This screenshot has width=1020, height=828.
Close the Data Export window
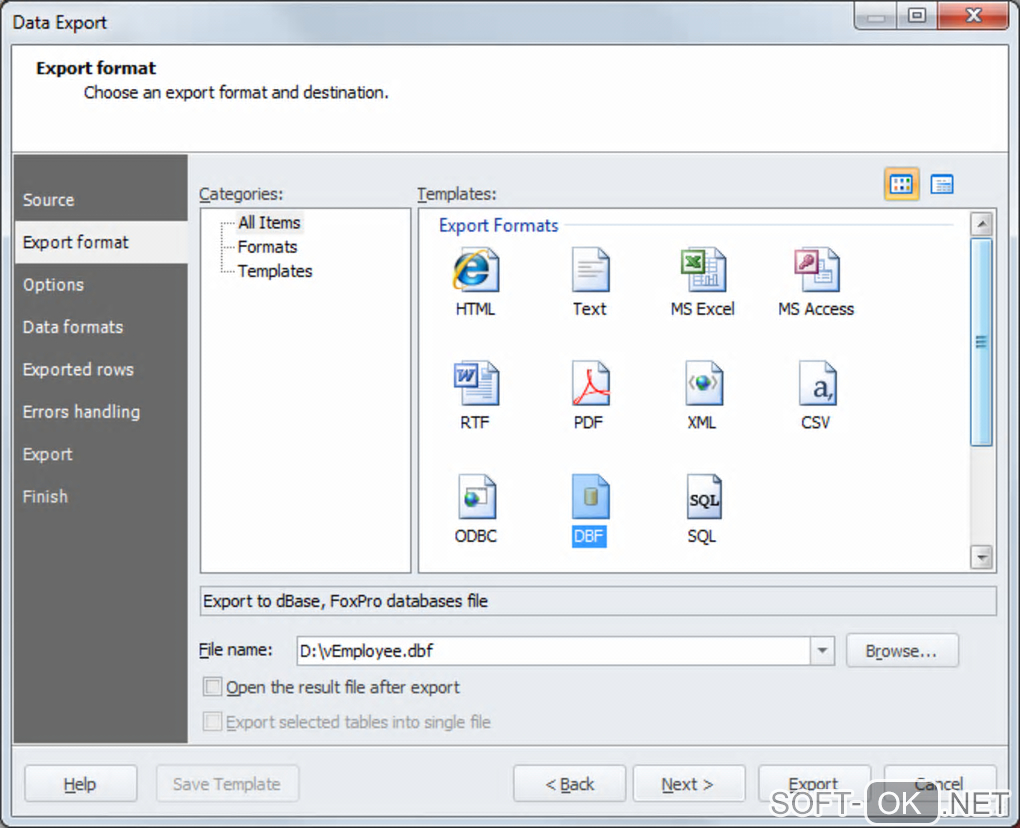tap(973, 16)
